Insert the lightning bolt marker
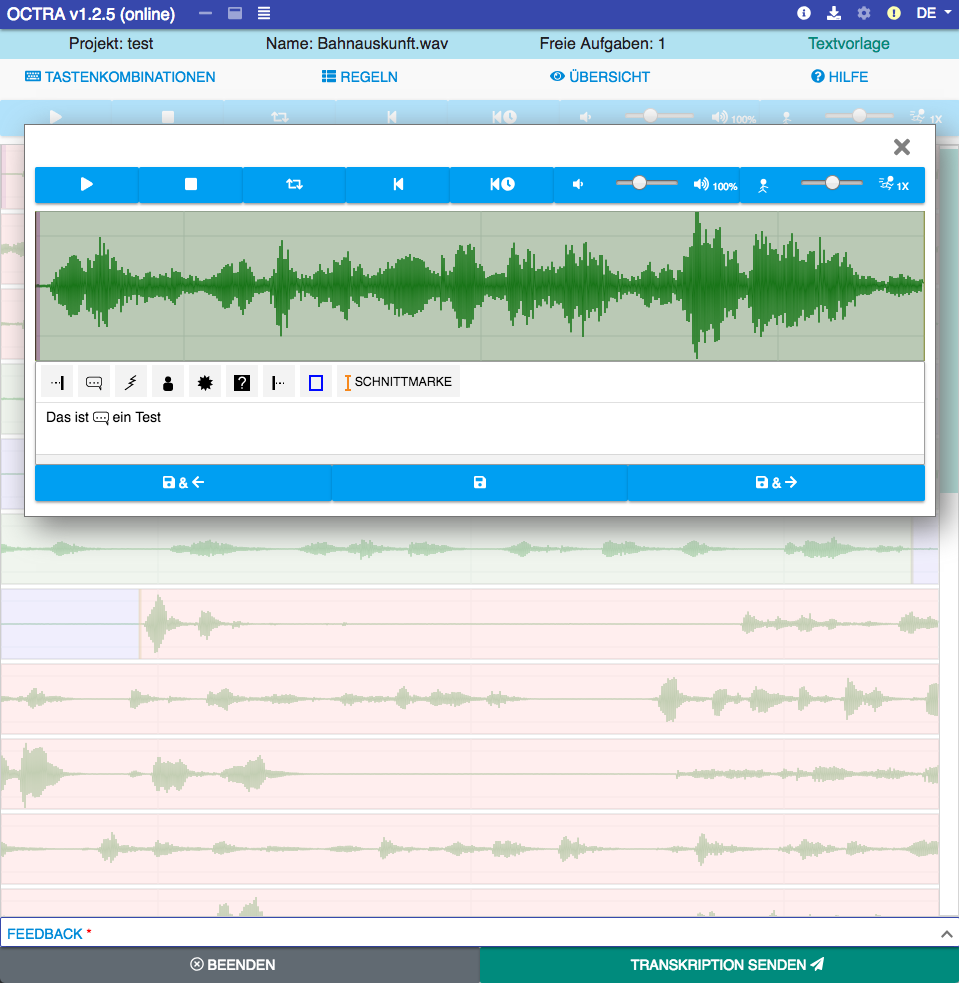The height and width of the screenshot is (983, 959). pyautogui.click(x=131, y=382)
